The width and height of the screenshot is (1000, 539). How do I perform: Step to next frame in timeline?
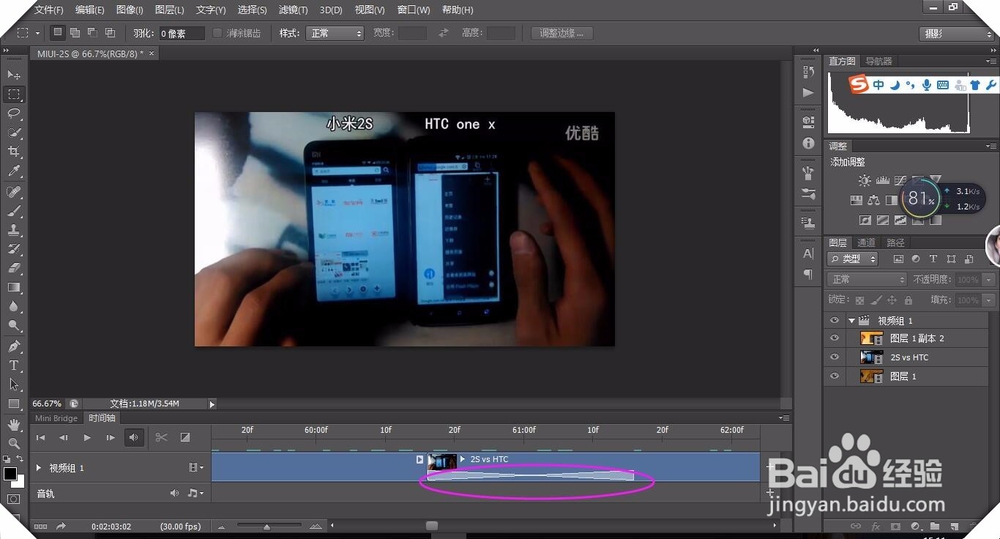click(x=110, y=438)
